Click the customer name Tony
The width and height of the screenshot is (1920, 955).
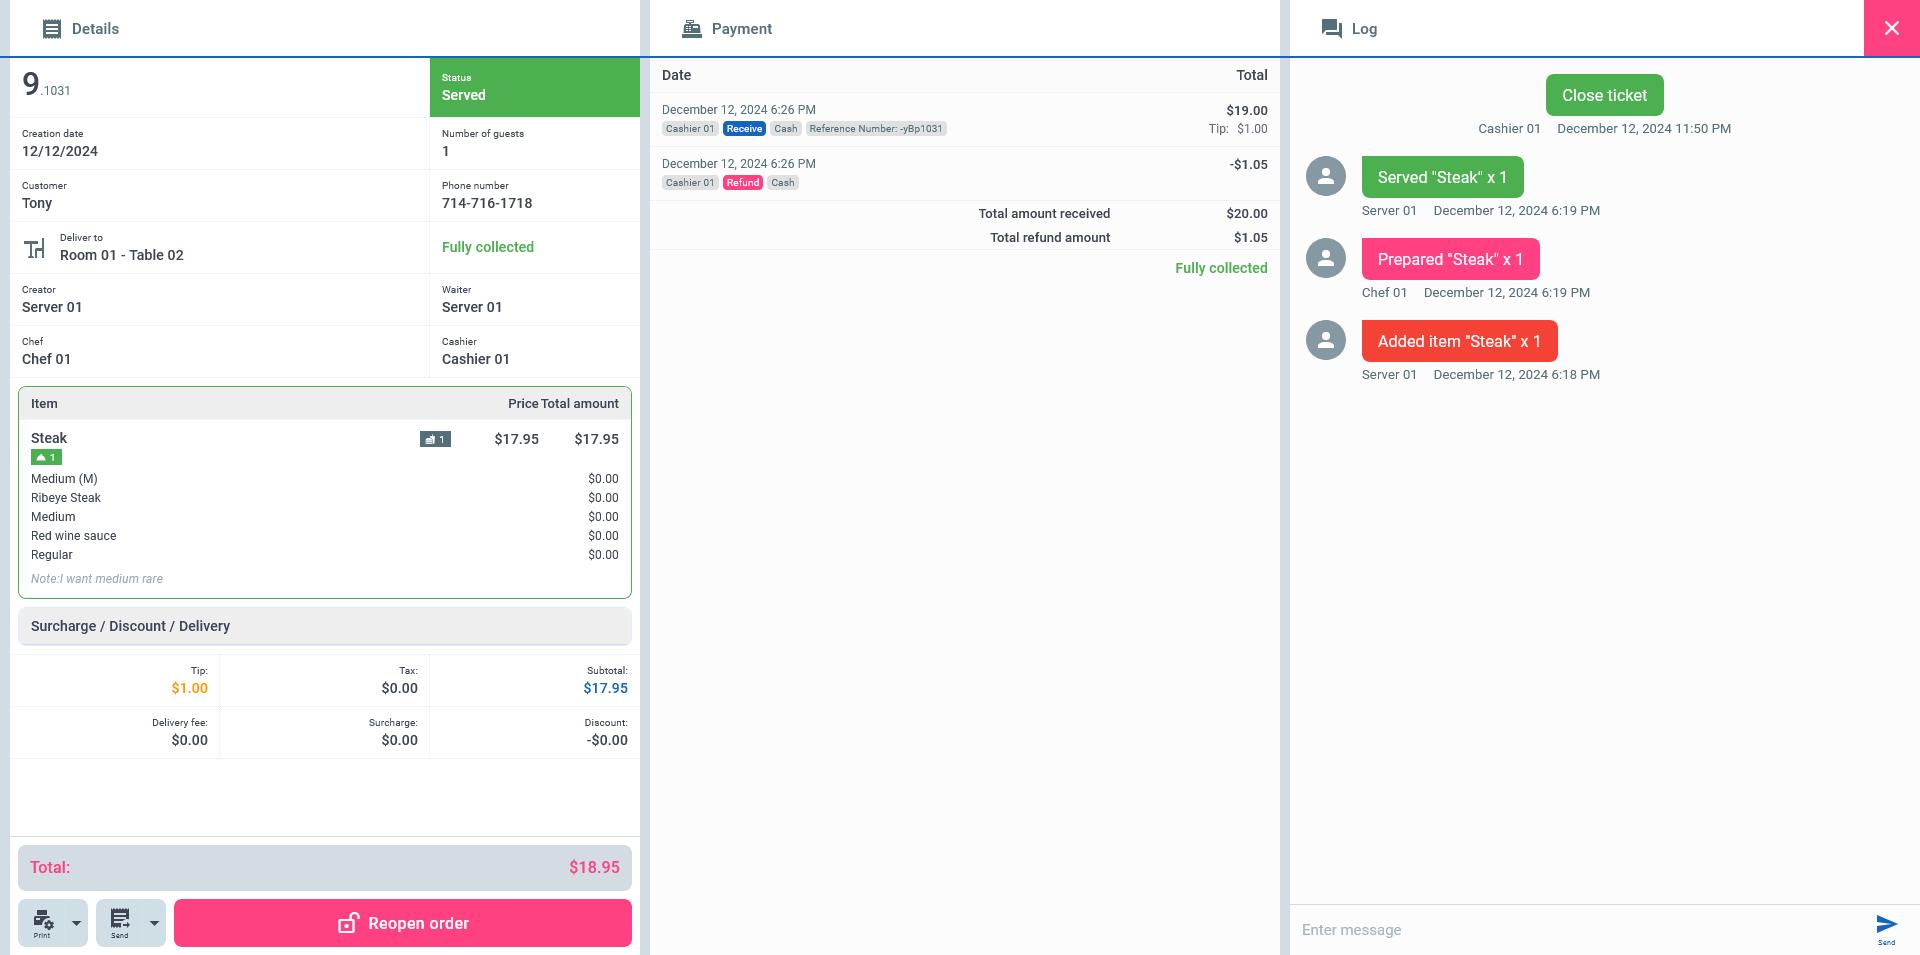click(x=37, y=203)
